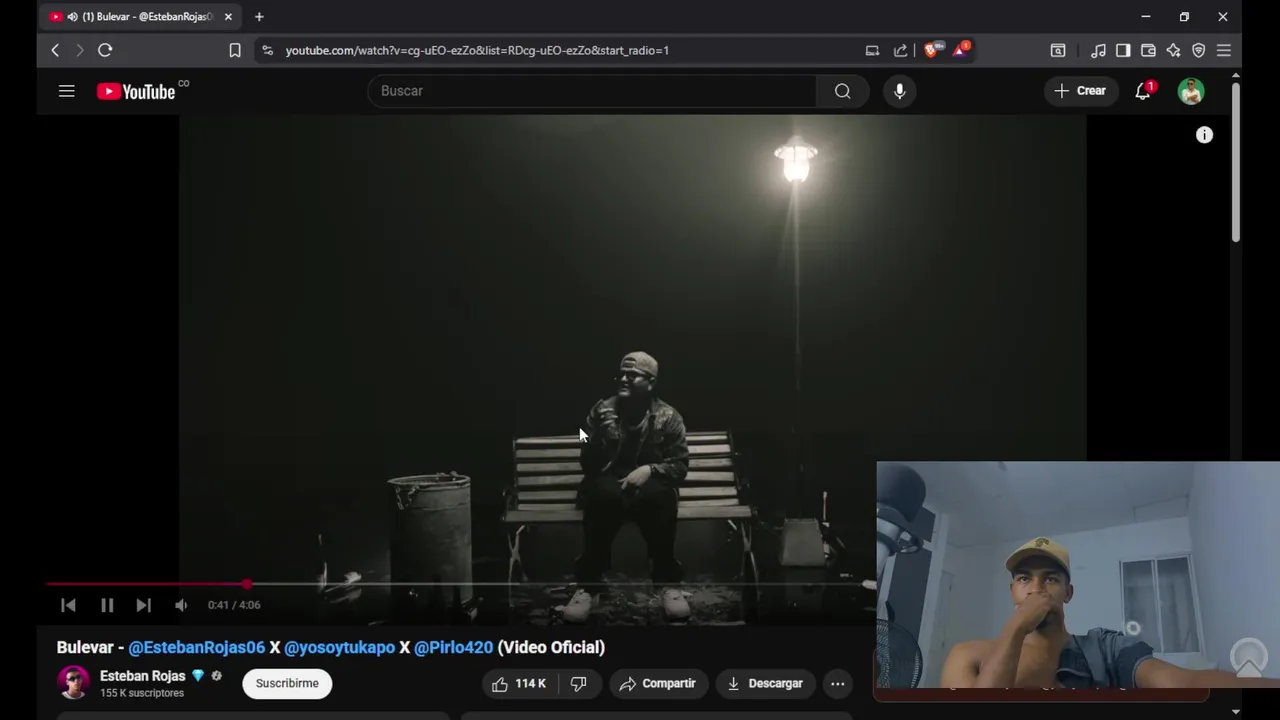Open the Brave playlist music note icon

tap(1098, 50)
